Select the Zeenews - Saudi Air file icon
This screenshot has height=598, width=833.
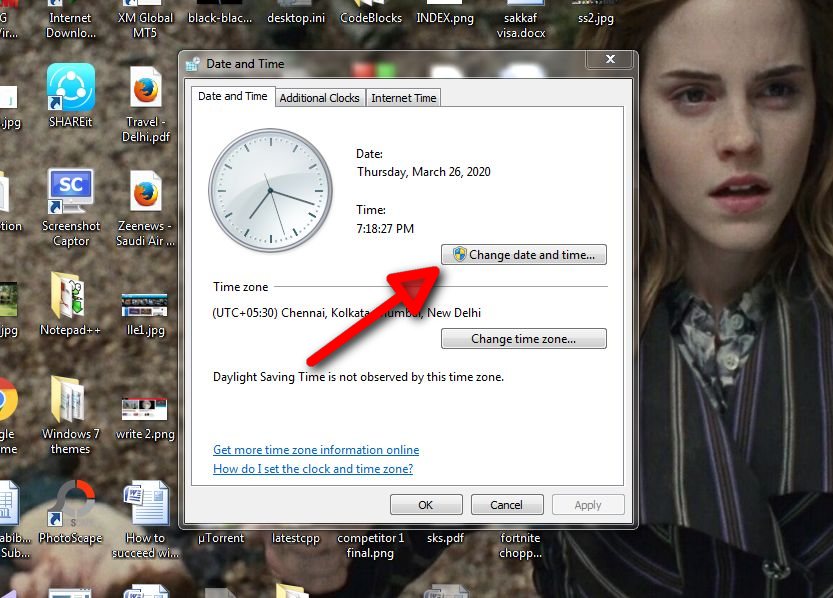pos(145,192)
